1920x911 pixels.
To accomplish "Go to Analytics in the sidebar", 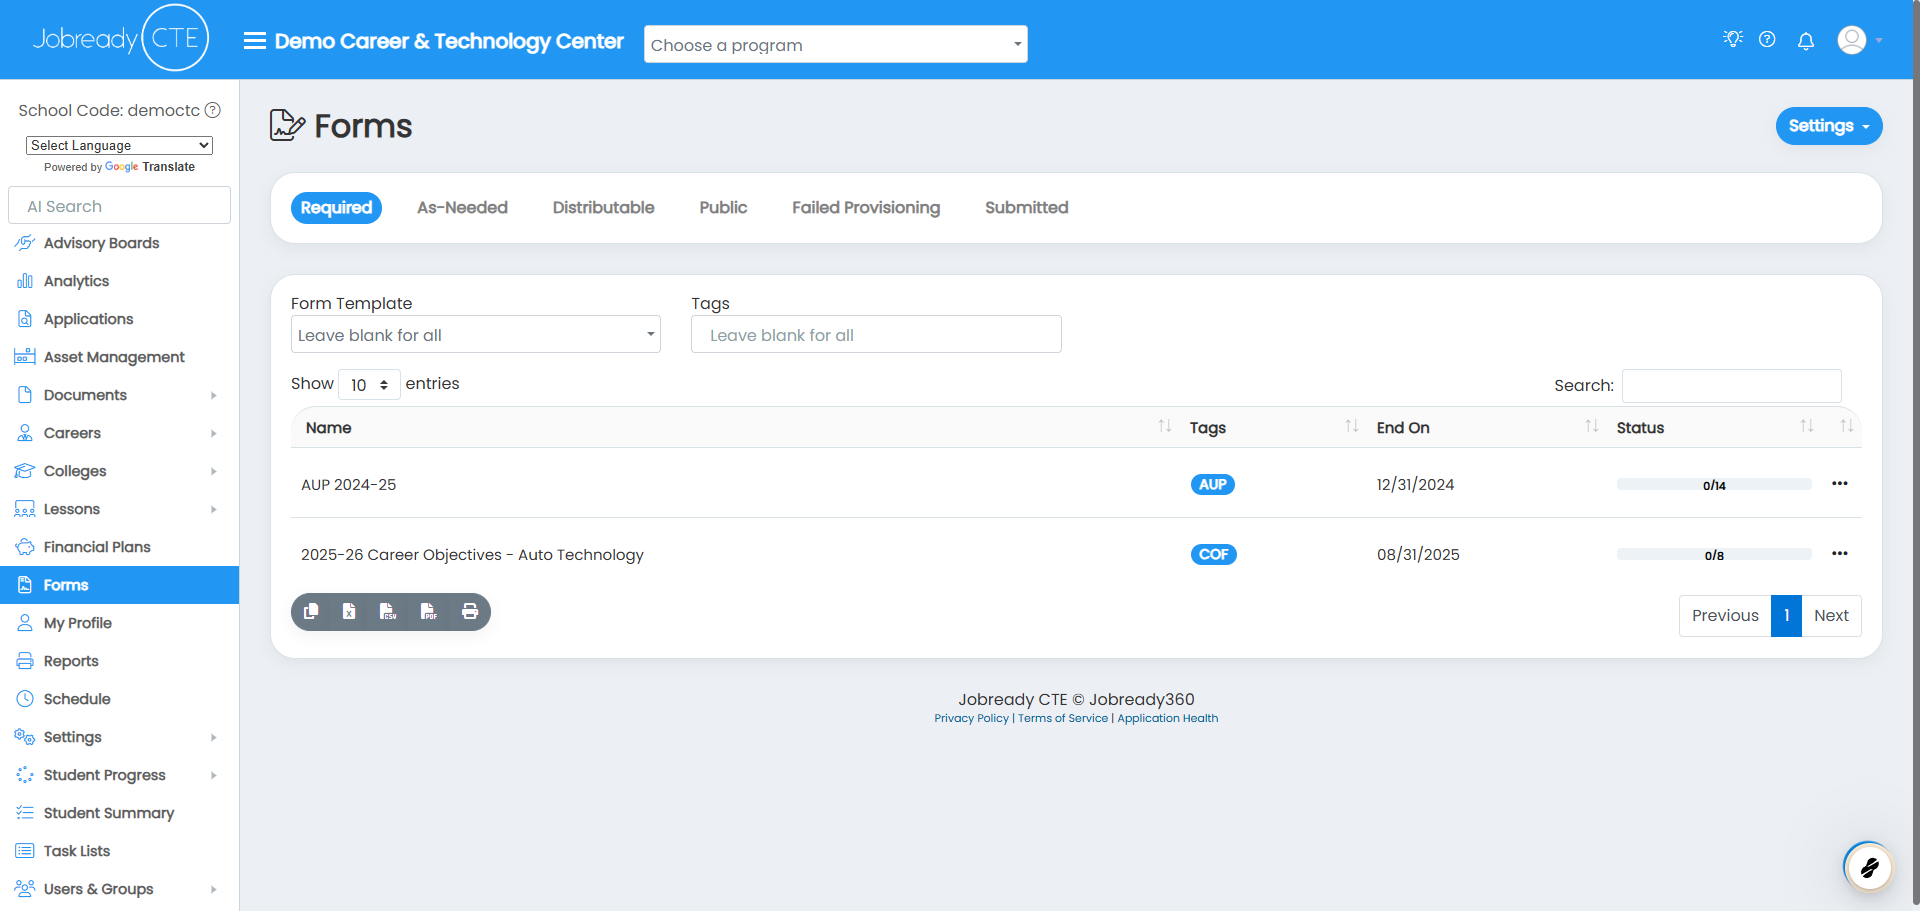I will pos(120,281).
